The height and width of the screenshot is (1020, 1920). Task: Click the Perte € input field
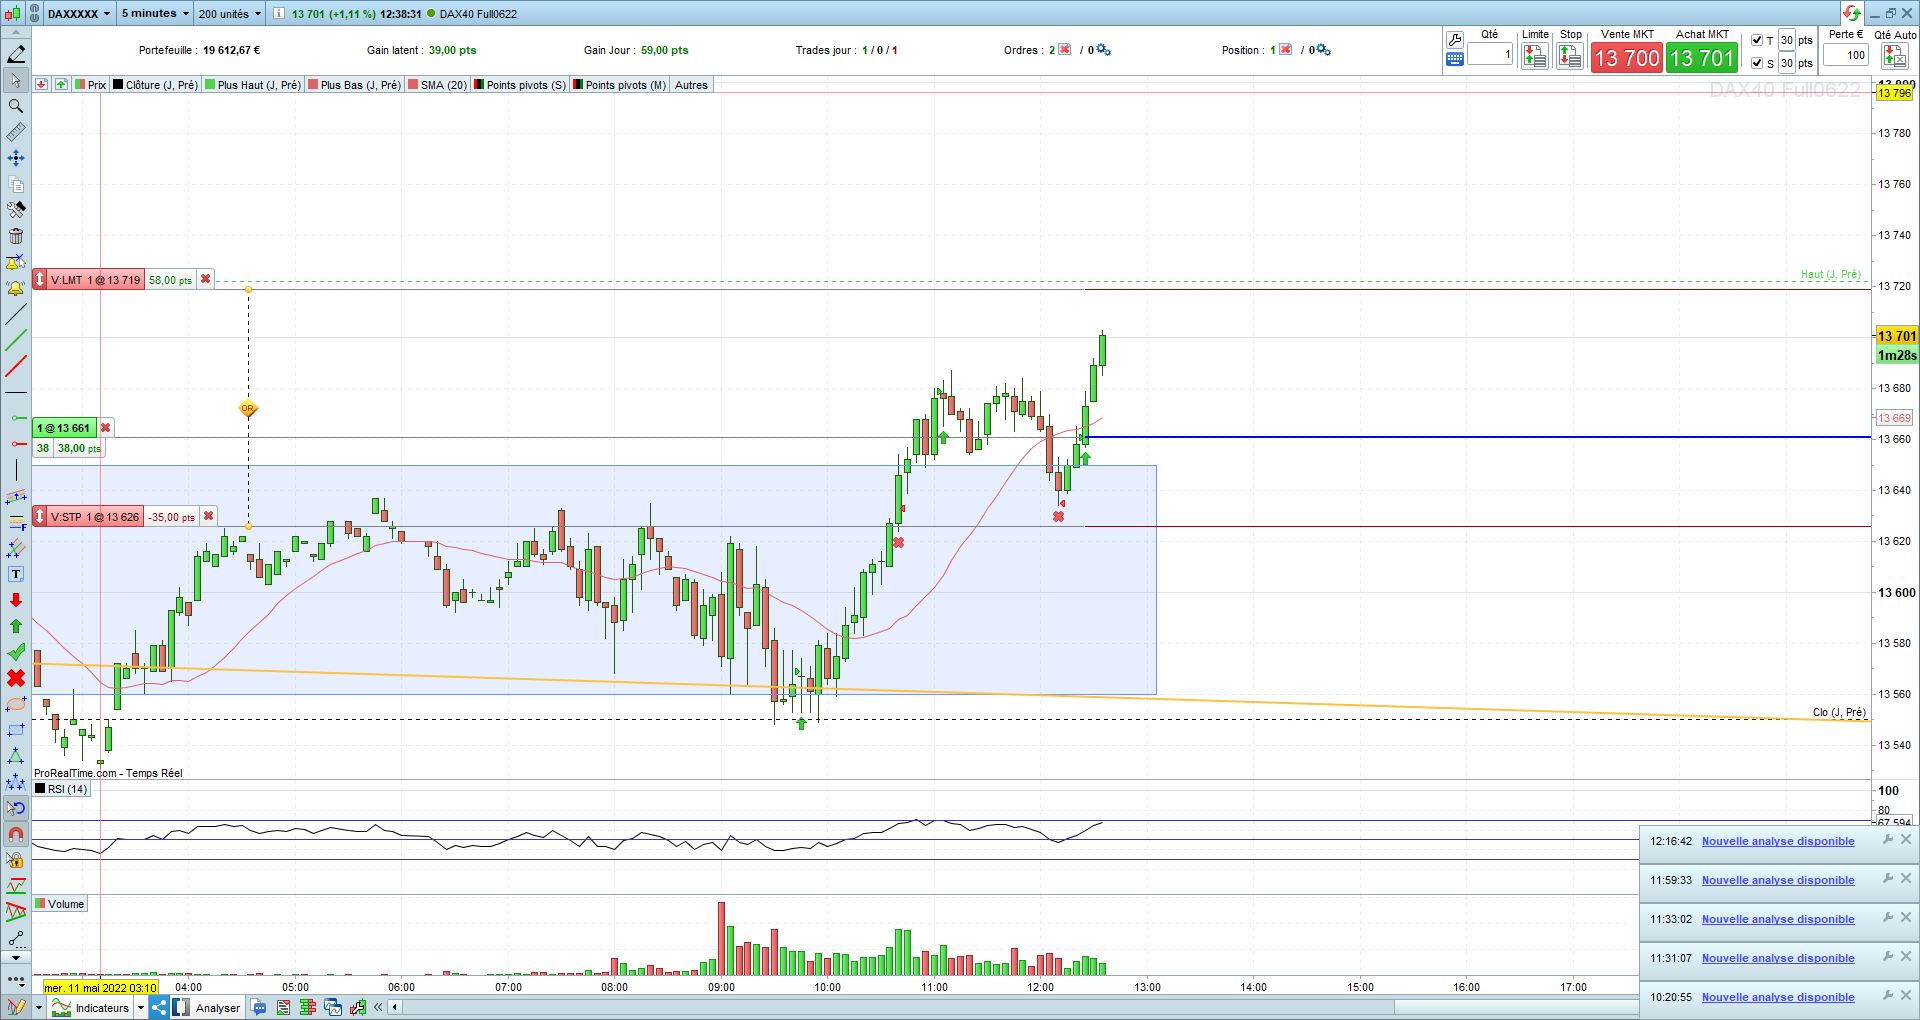1846,55
